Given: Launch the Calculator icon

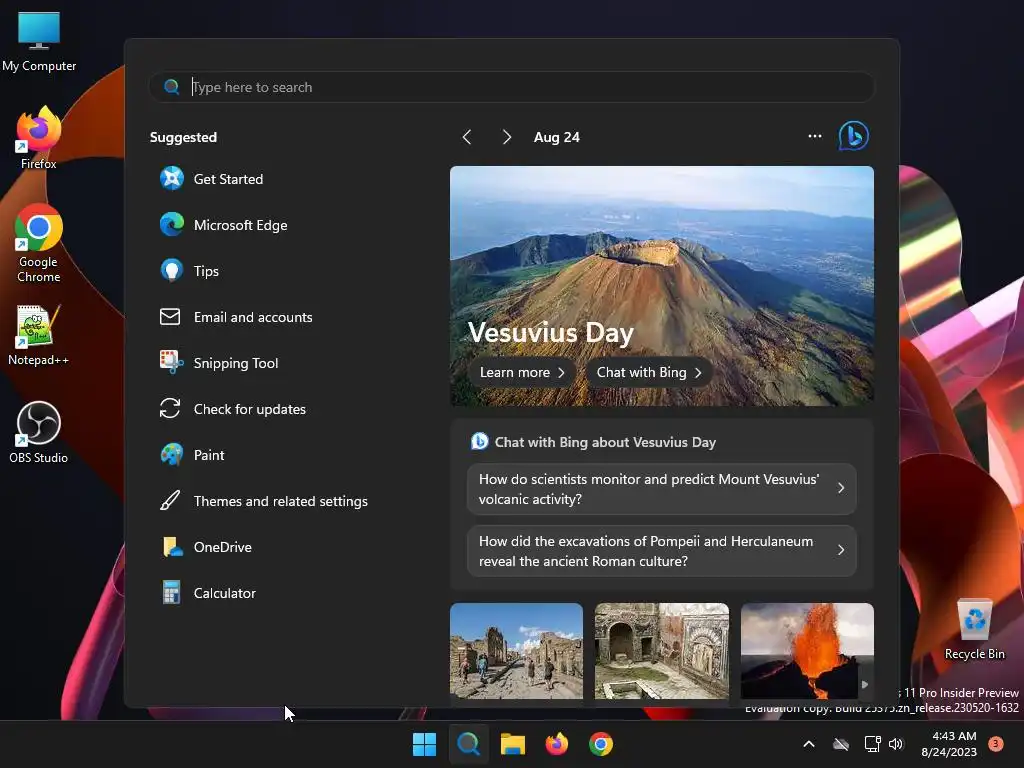Looking at the screenshot, I should [x=171, y=592].
